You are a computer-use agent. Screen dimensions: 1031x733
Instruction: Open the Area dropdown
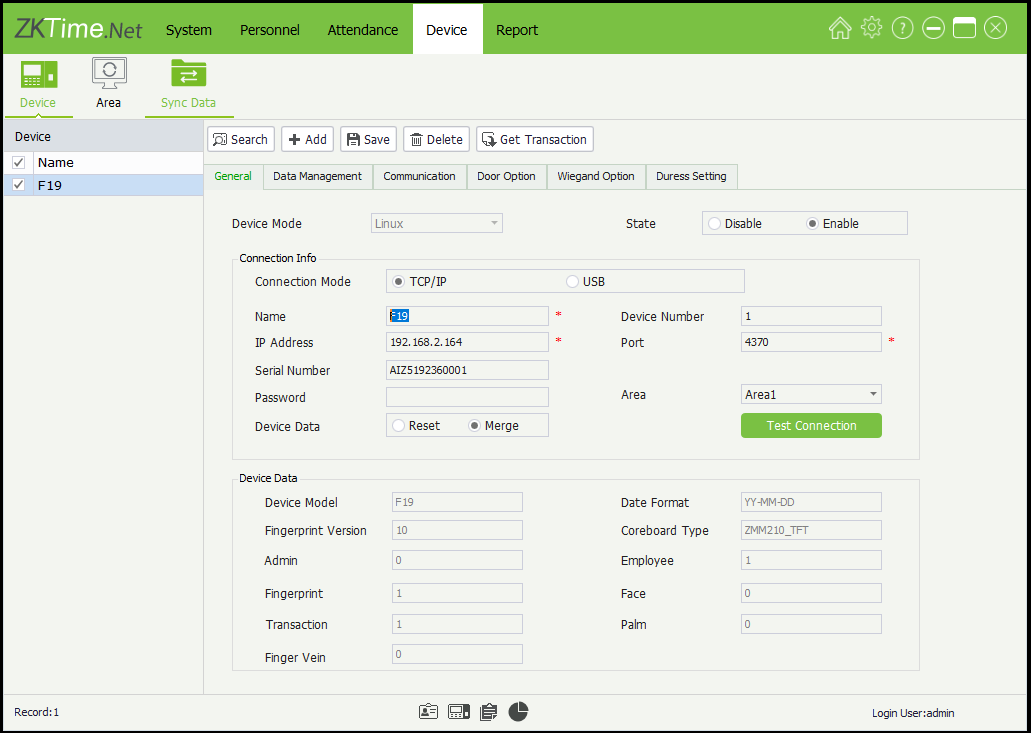point(811,395)
